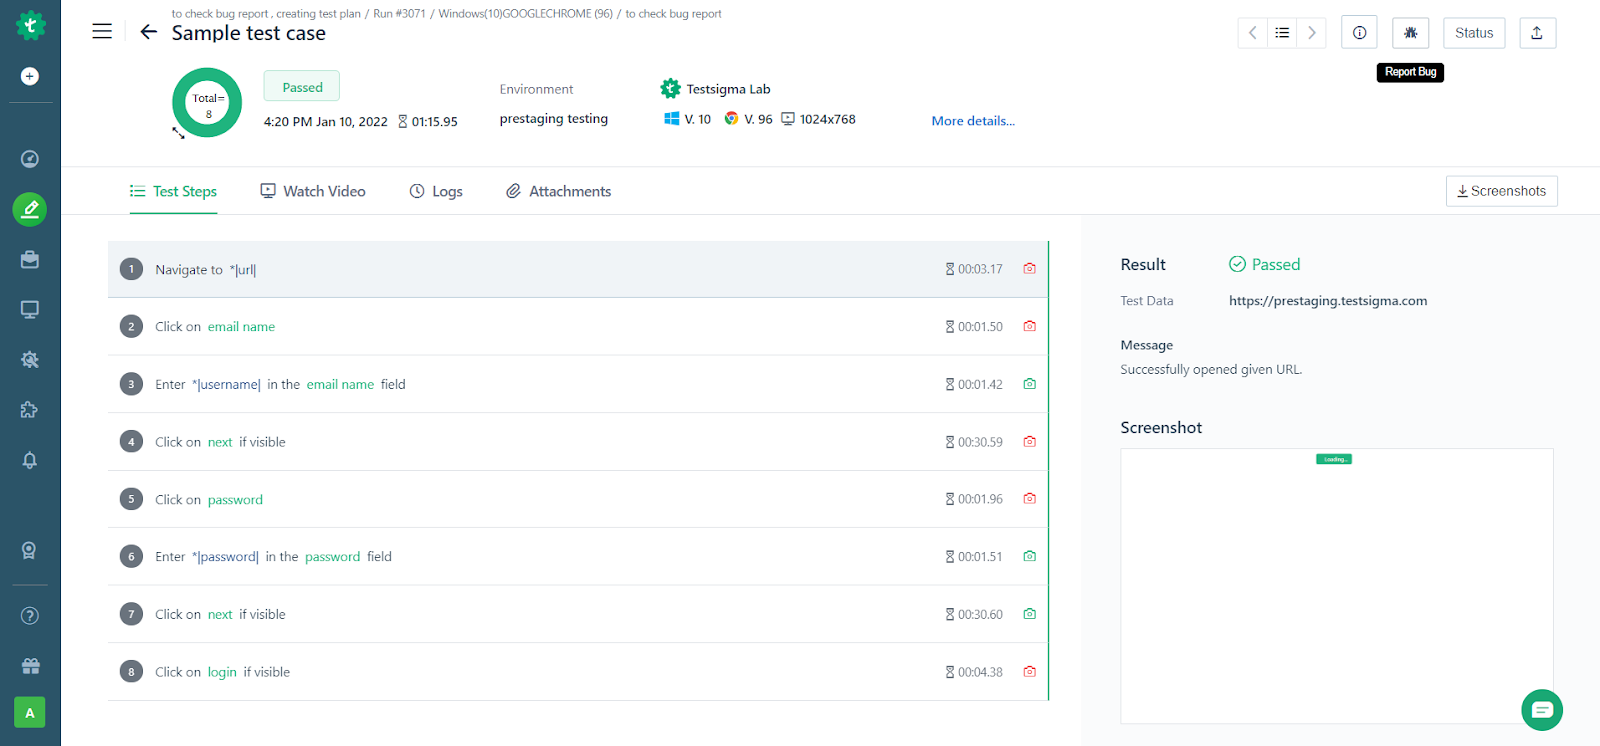
Task: Click the notification bell sidebar icon
Action: pyautogui.click(x=30, y=460)
